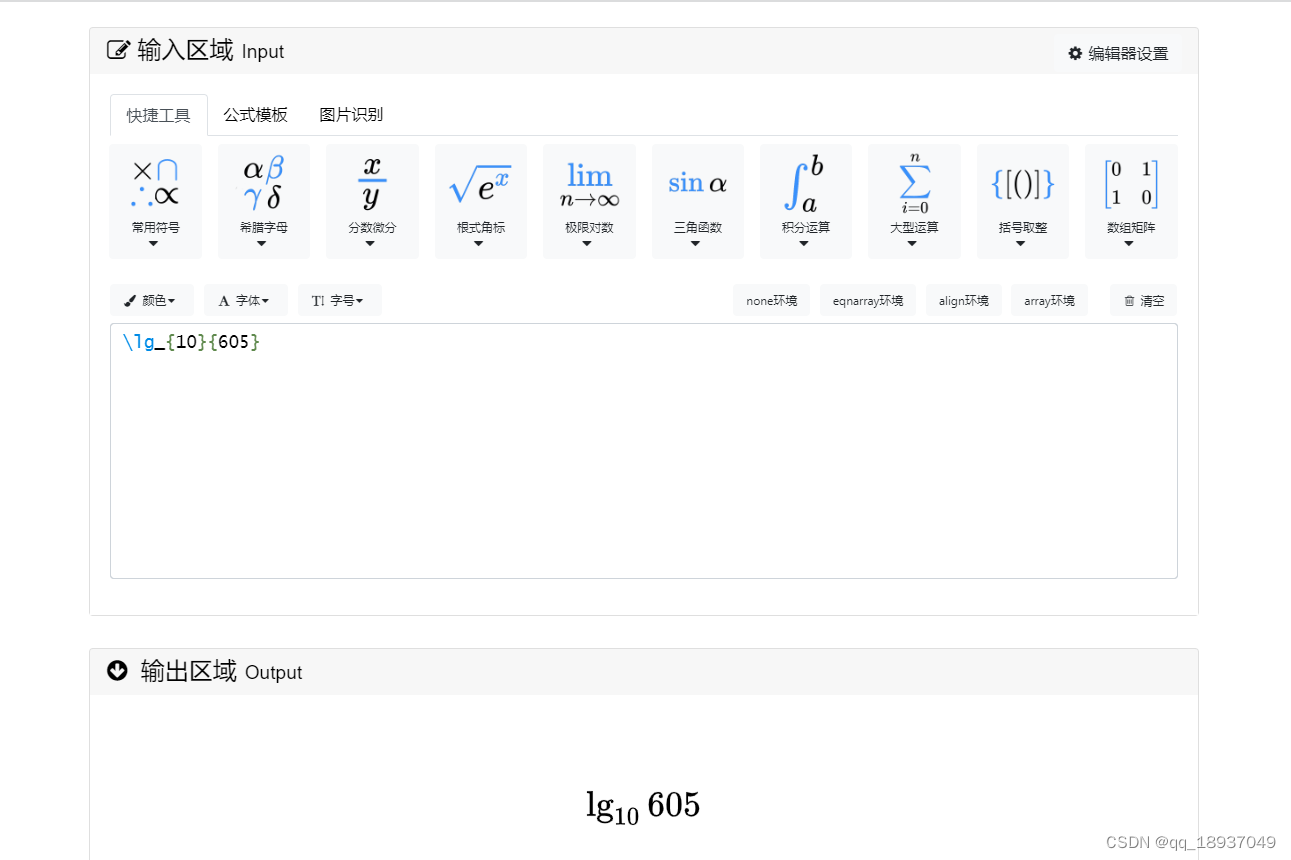This screenshot has width=1291, height=860.
Task: Open the 数组矩阵 matrix palette
Action: 1131,201
